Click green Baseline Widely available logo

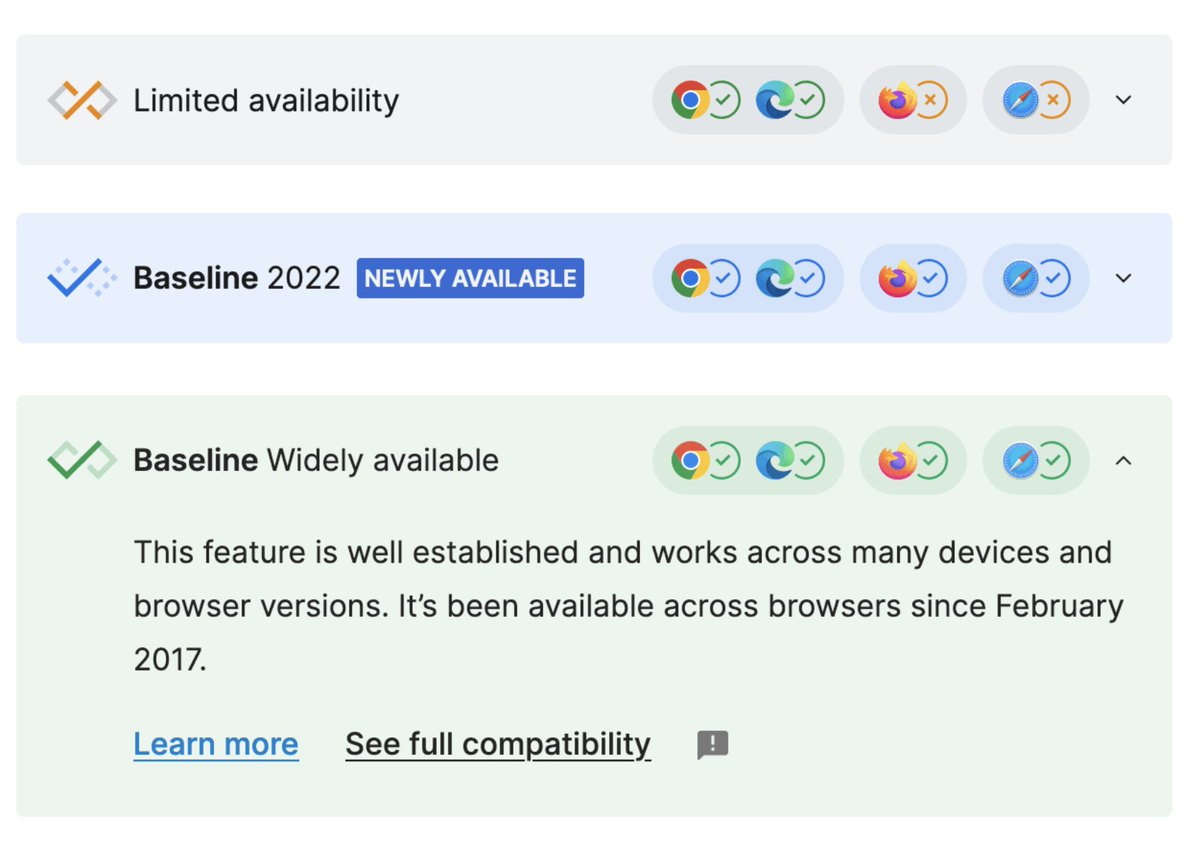click(x=82, y=460)
